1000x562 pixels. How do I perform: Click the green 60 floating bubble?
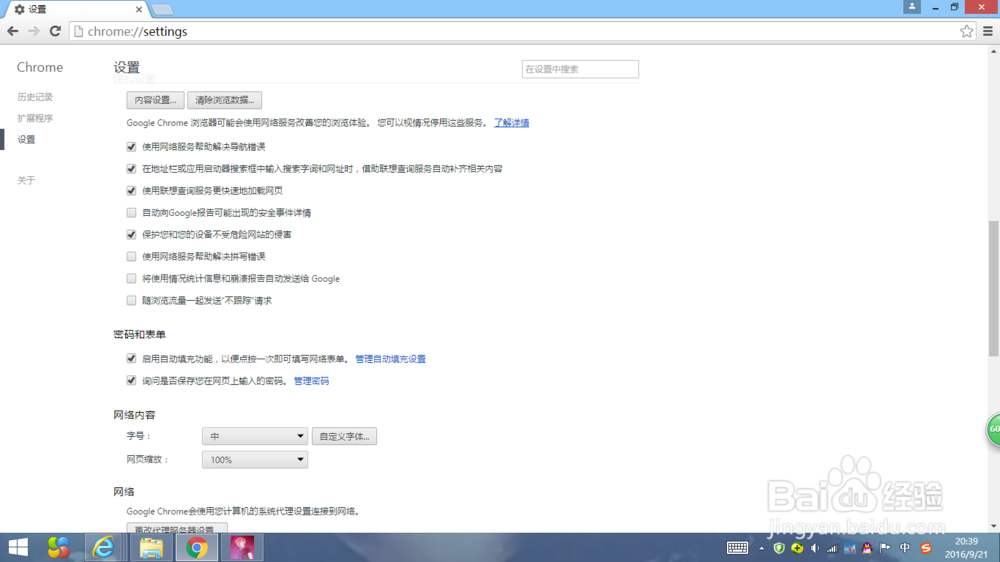tap(994, 429)
